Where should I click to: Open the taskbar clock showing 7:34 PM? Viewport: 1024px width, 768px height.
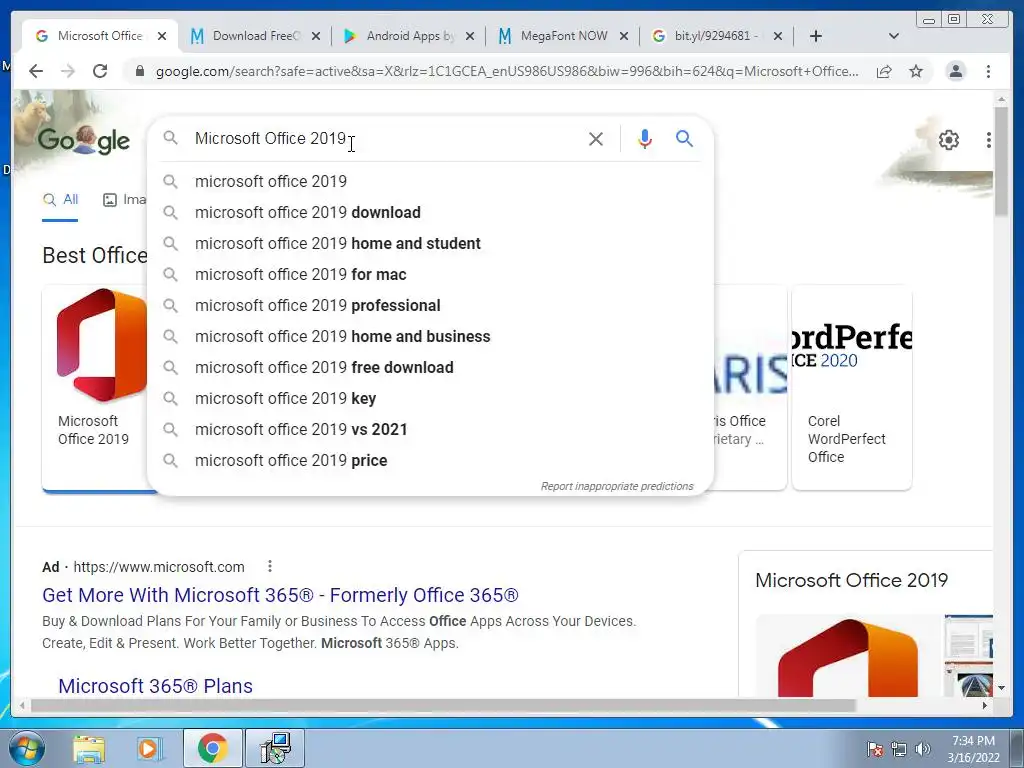973,749
